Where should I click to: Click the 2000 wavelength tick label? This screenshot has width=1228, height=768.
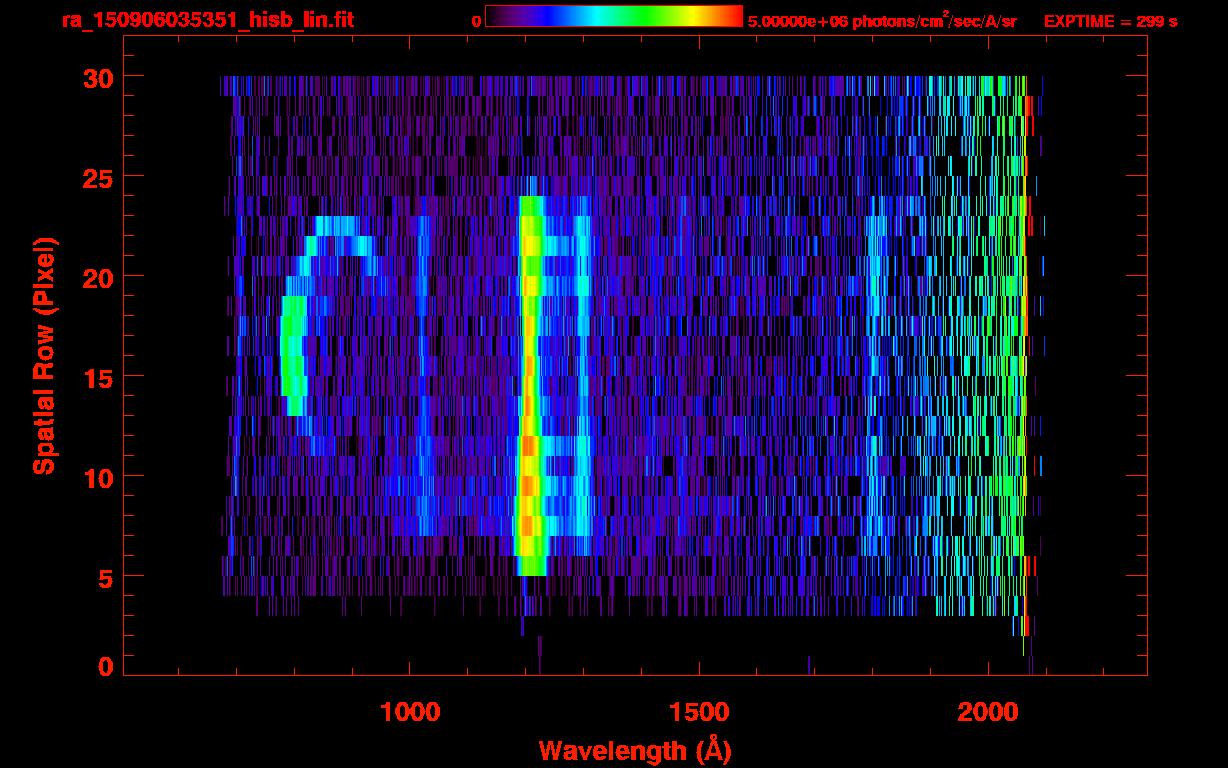click(988, 712)
